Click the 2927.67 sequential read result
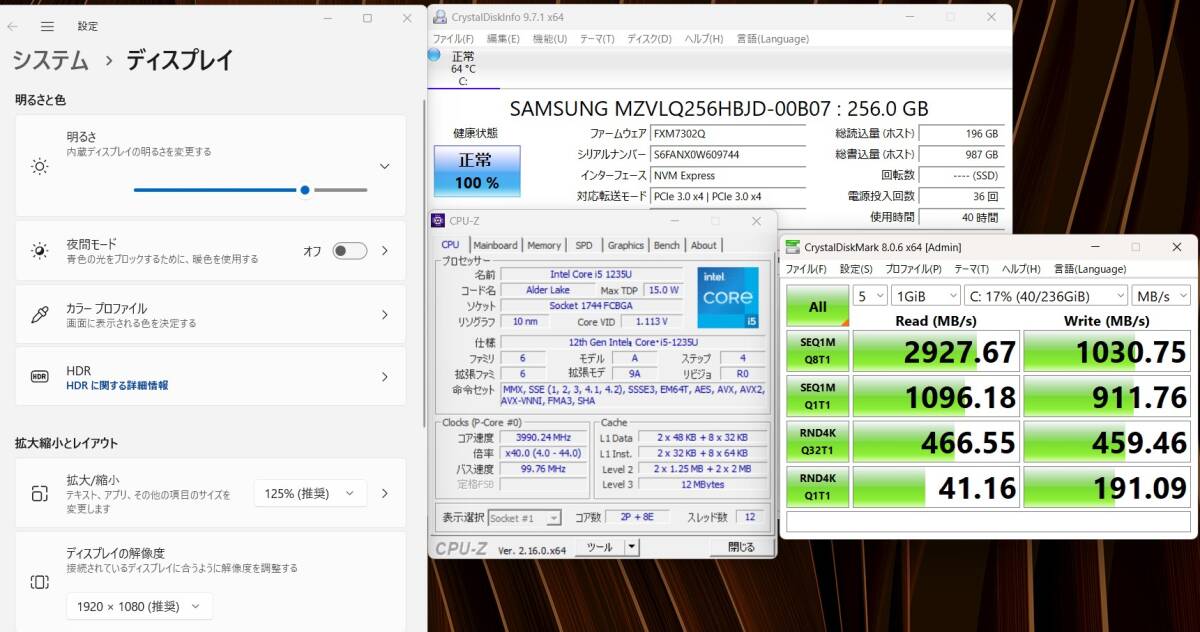This screenshot has height=632, width=1200. coord(936,351)
